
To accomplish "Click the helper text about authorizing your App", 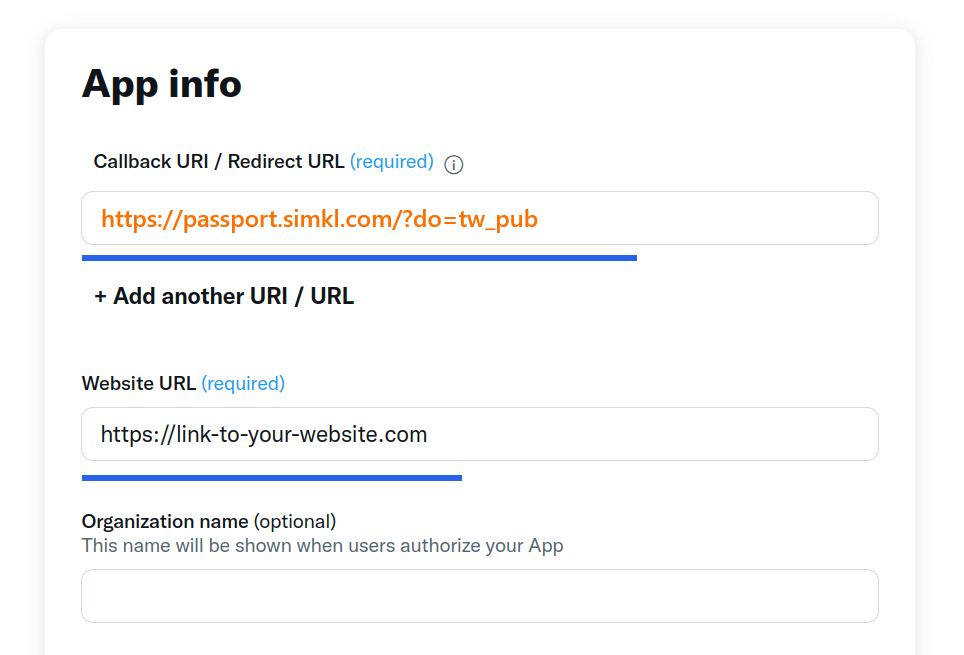I will tap(322, 546).
